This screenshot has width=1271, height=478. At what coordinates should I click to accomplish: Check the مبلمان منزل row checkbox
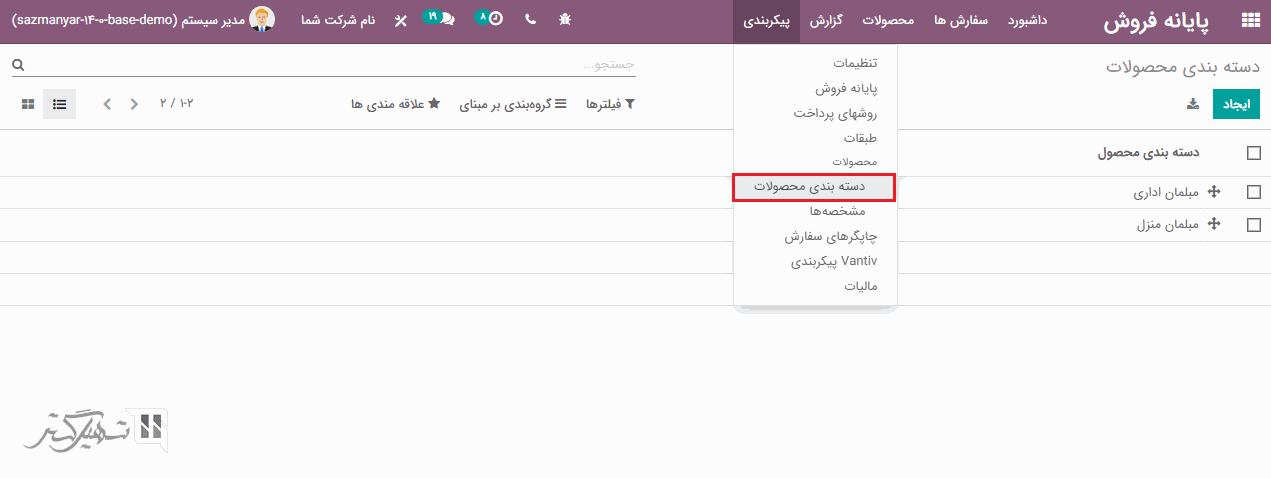tap(1254, 225)
